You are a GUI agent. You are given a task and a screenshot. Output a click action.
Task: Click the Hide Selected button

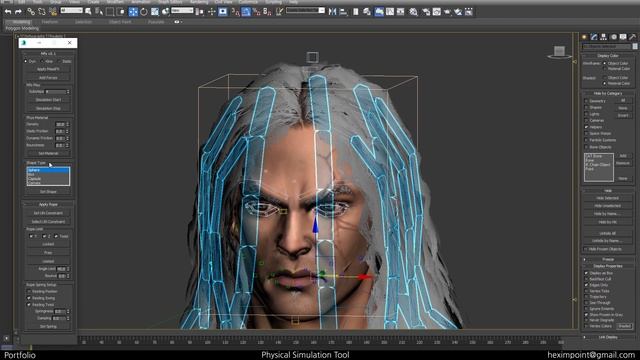pos(607,198)
